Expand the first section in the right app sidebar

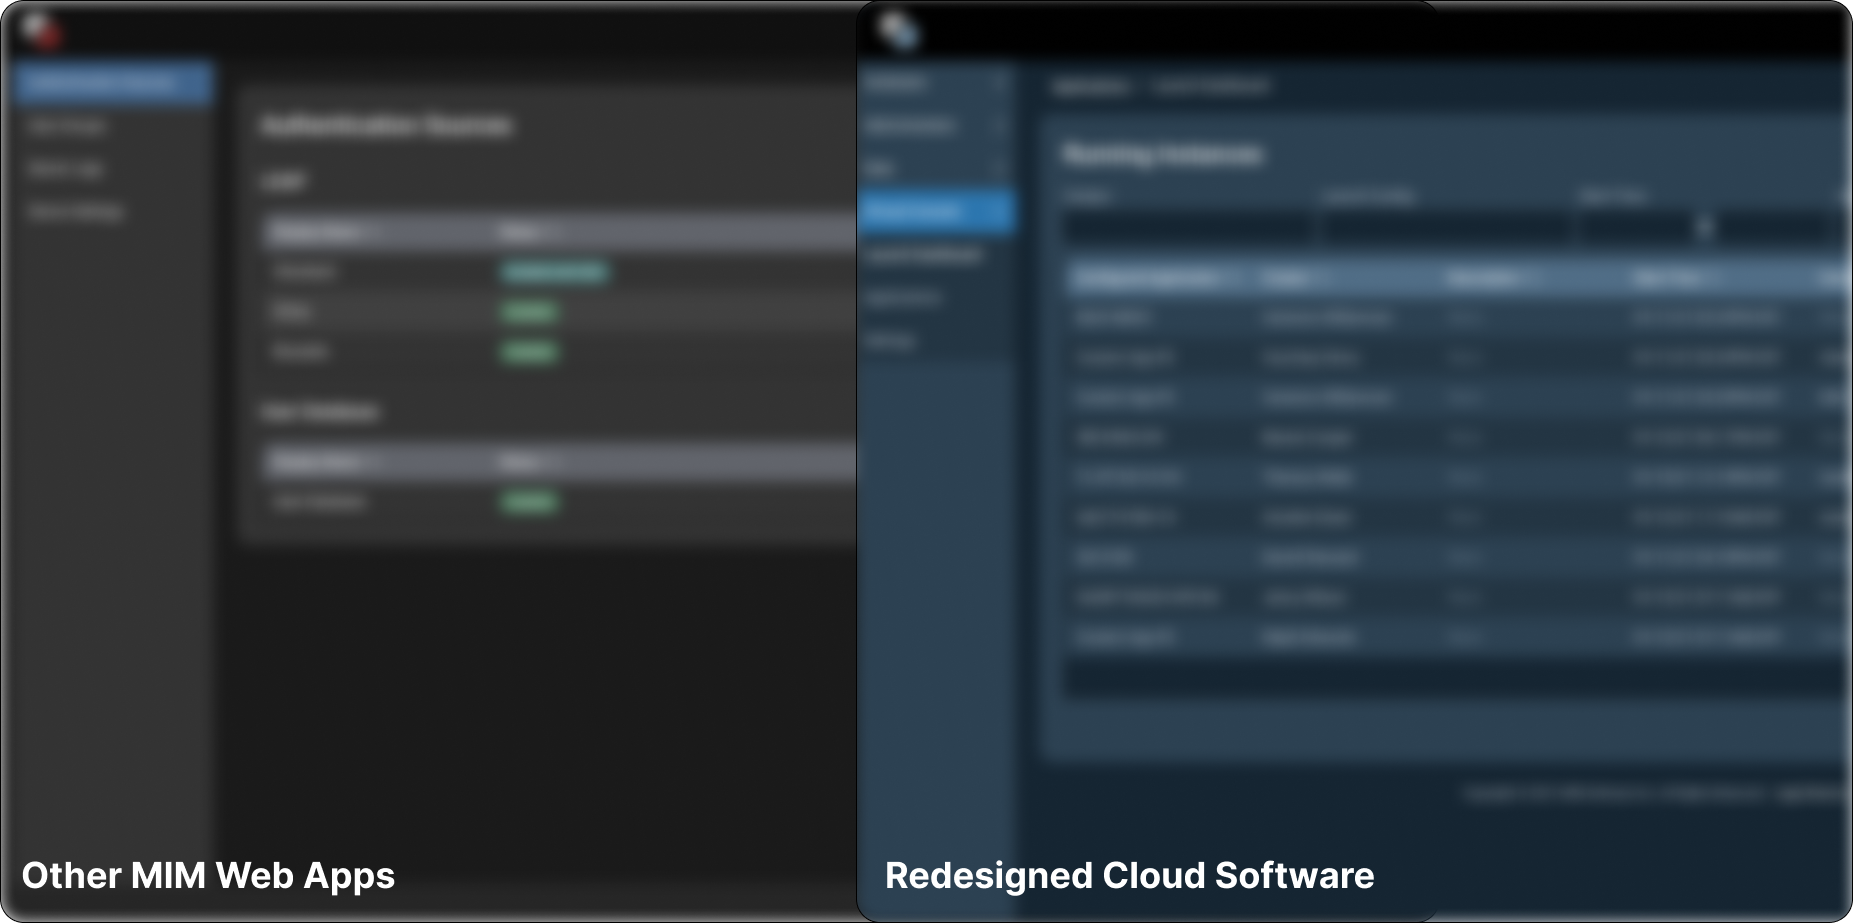[935, 84]
